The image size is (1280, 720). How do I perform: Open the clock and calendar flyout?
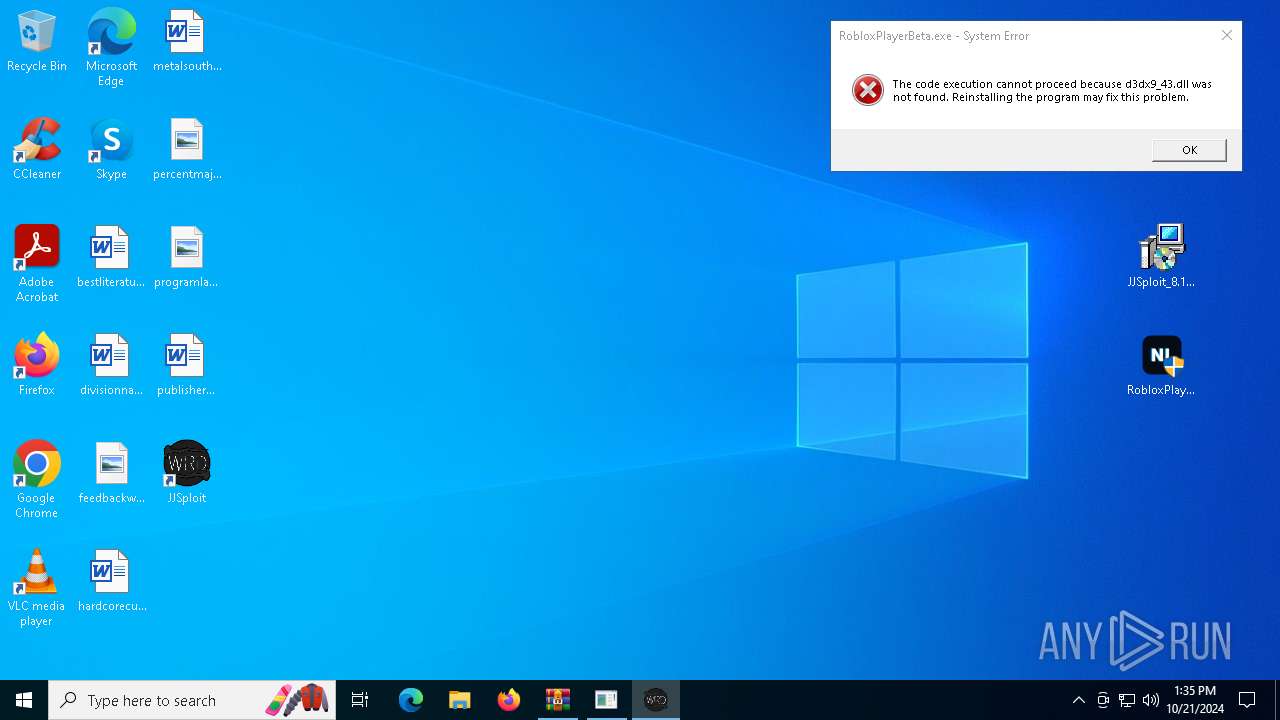point(1194,700)
